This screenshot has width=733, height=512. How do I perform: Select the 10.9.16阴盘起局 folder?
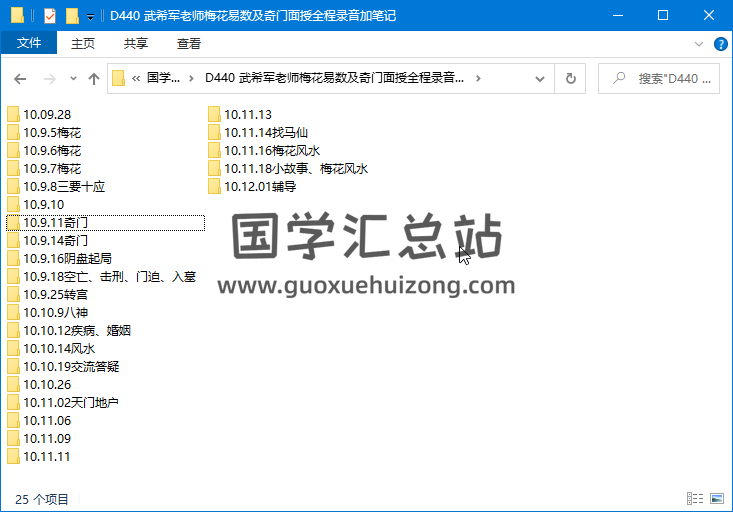(60, 259)
